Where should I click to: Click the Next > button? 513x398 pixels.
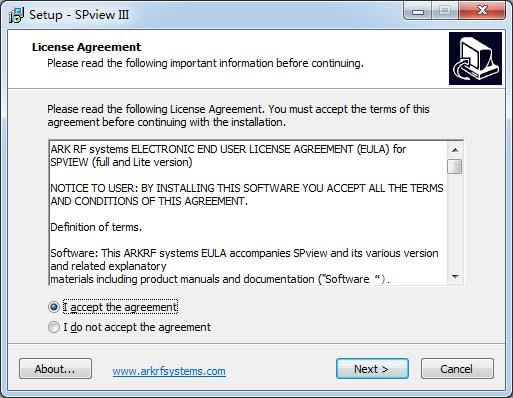pos(372,369)
